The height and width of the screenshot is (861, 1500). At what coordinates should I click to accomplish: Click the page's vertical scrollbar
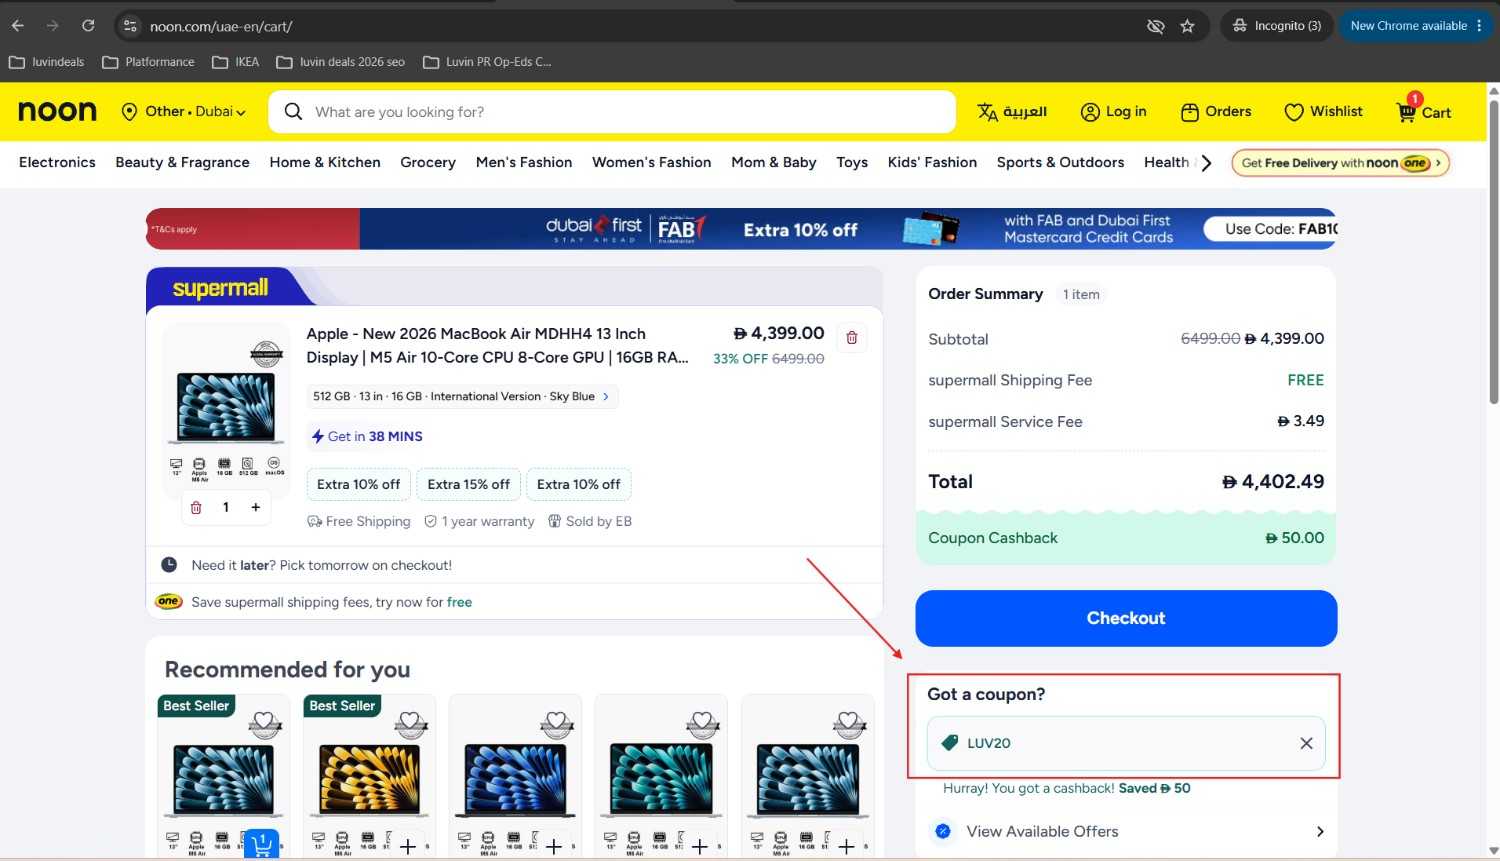pos(1494,250)
